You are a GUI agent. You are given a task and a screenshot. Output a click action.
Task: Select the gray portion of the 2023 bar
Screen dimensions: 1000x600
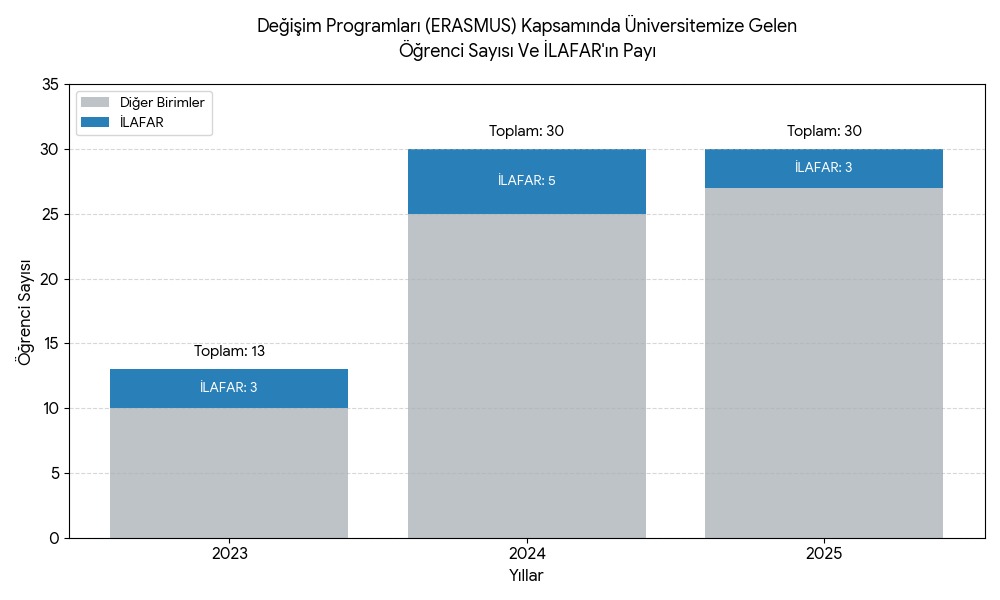[x=228, y=472]
